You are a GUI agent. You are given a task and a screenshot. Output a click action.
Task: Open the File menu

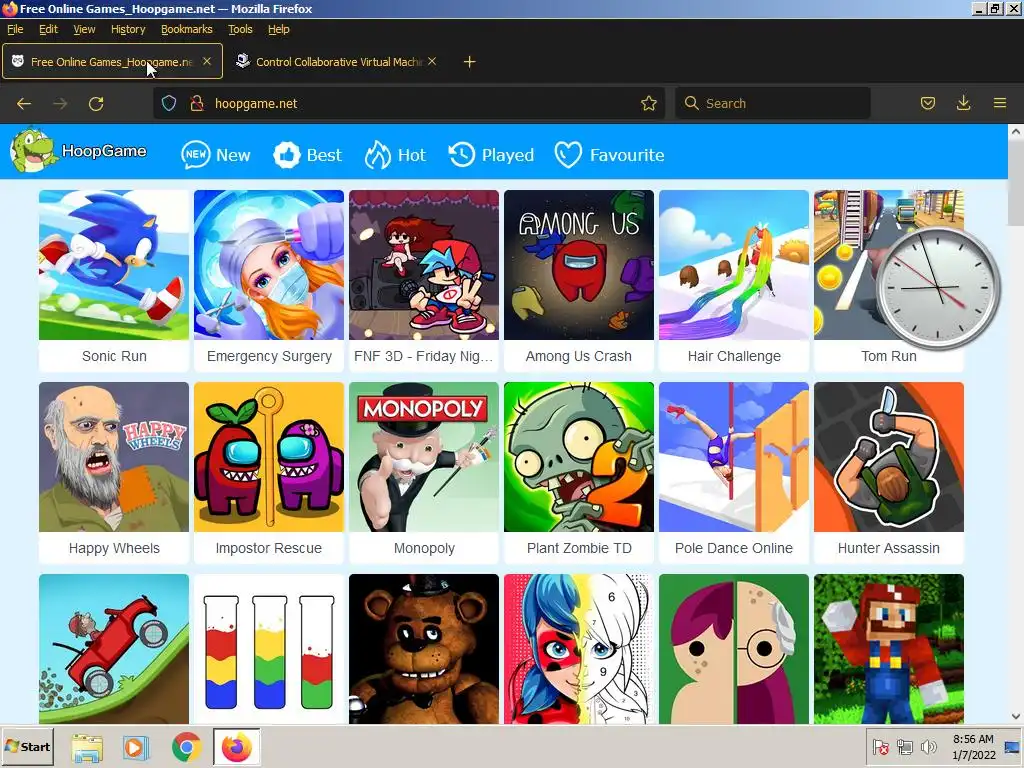pyautogui.click(x=15, y=29)
